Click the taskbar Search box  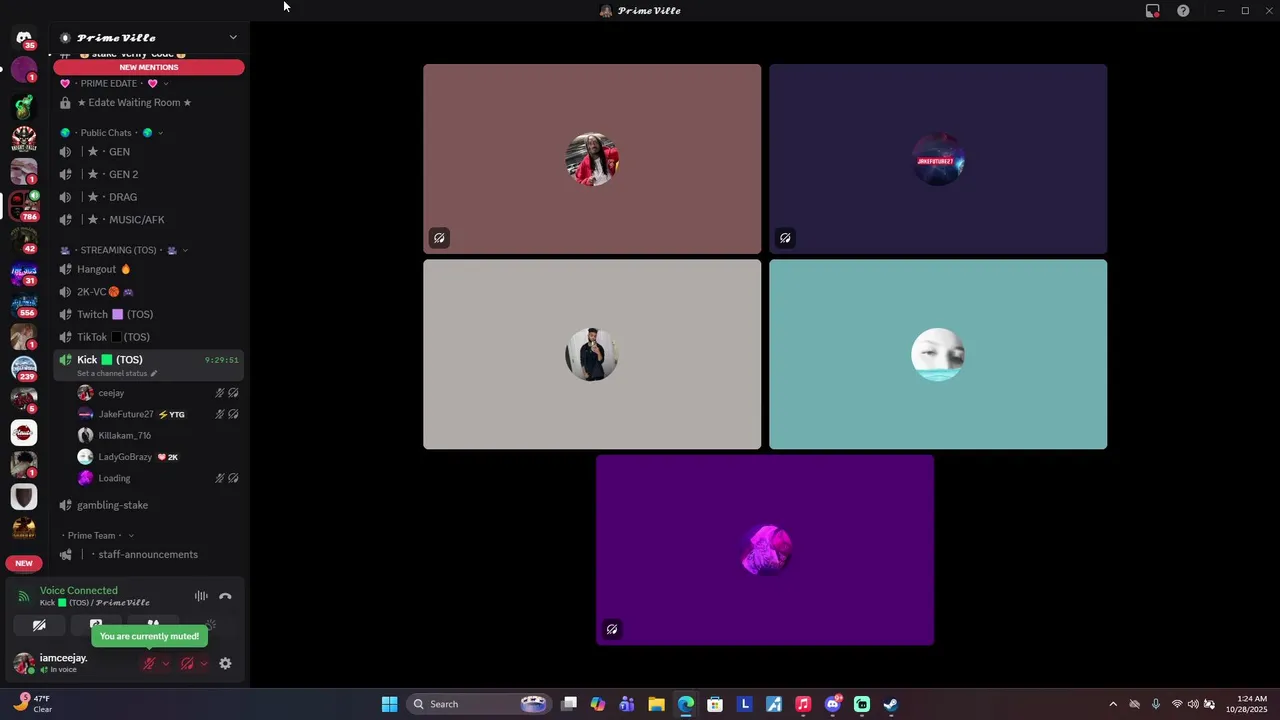click(478, 704)
